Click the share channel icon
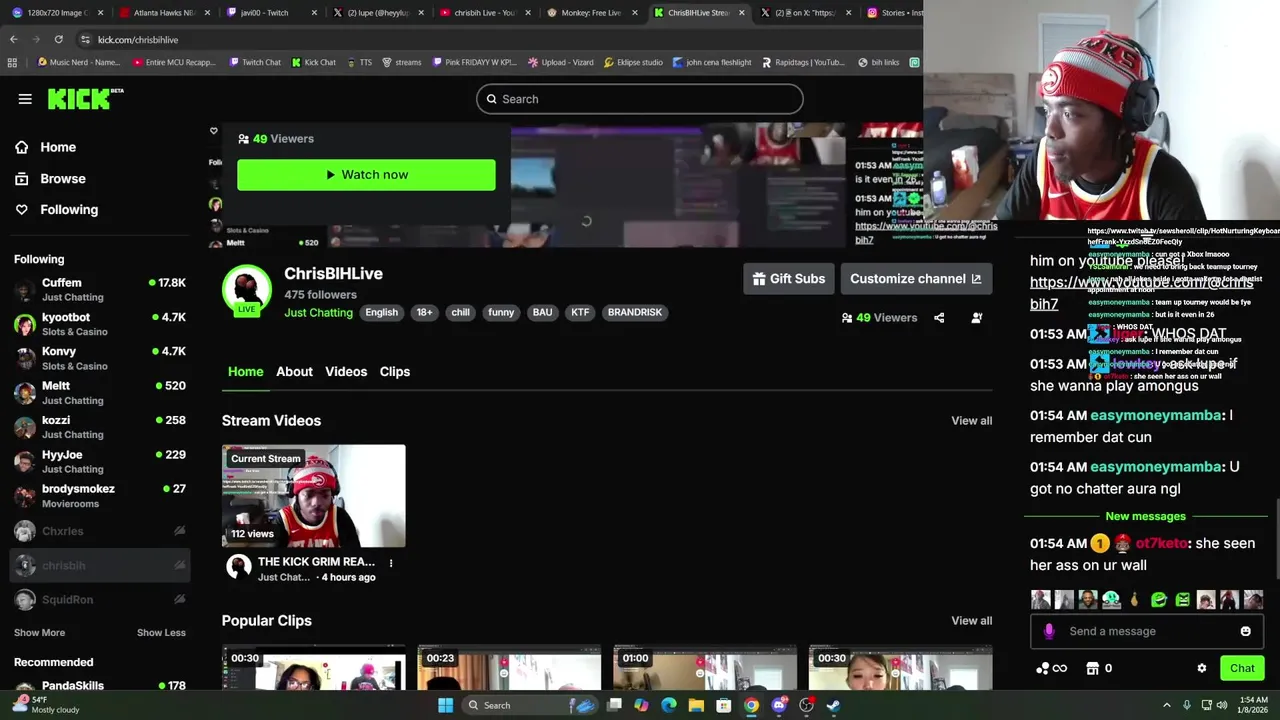The image size is (1280, 720). point(939,318)
